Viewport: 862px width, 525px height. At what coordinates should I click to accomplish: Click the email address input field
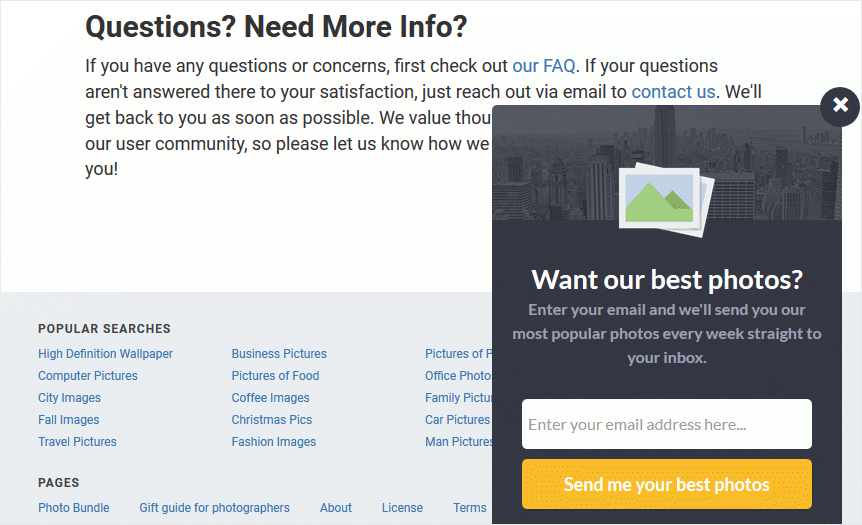pyautogui.click(x=666, y=424)
